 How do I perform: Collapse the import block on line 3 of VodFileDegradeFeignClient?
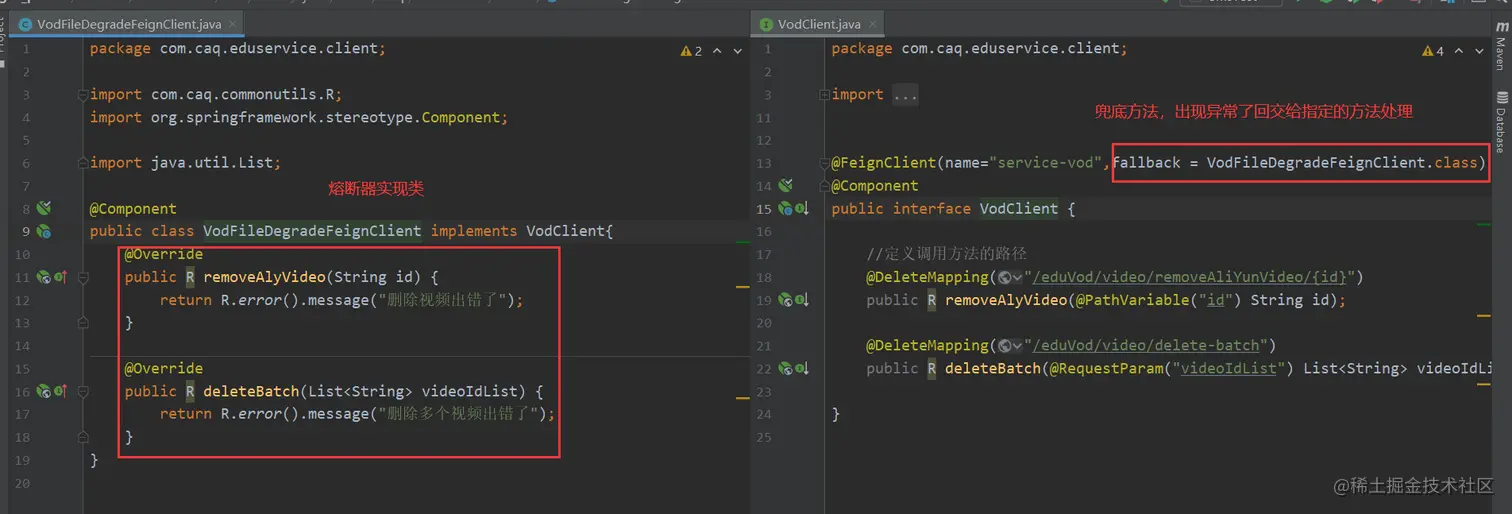click(83, 95)
